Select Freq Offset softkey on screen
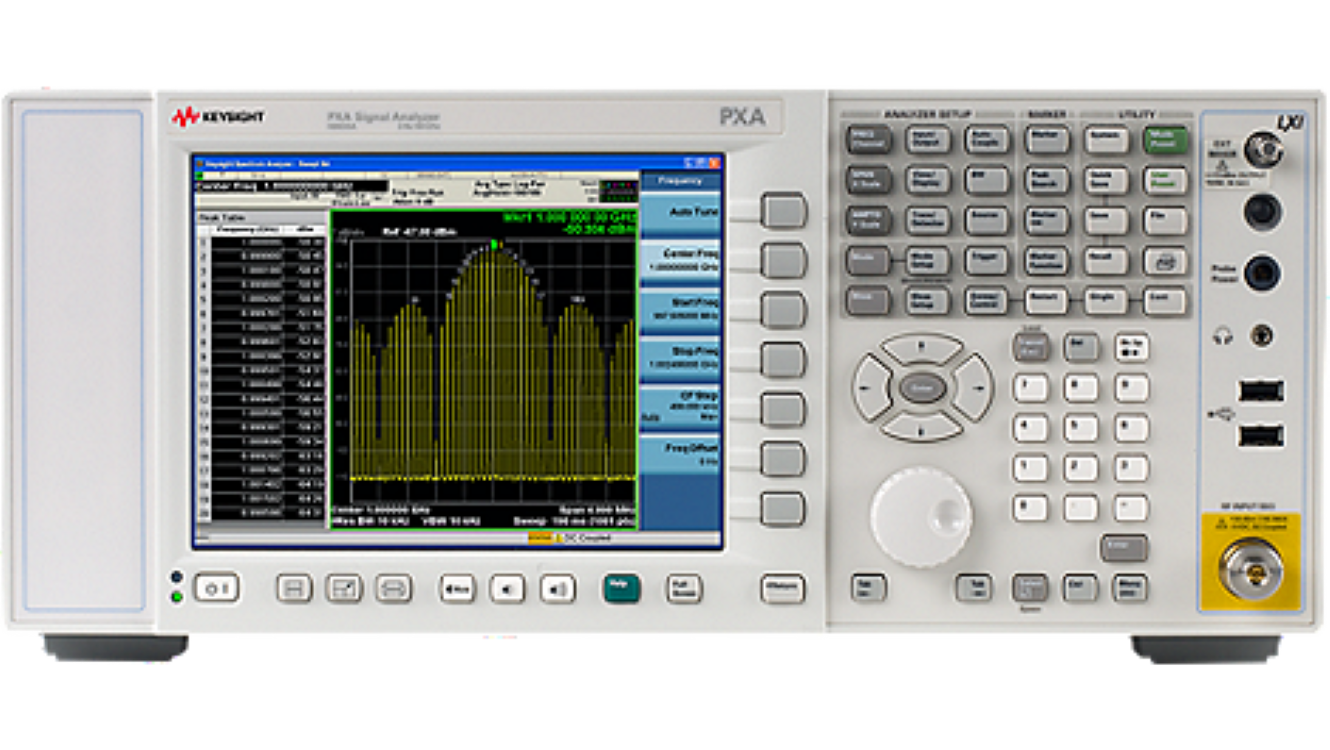Screen dimensions: 1330x750 click(680, 457)
